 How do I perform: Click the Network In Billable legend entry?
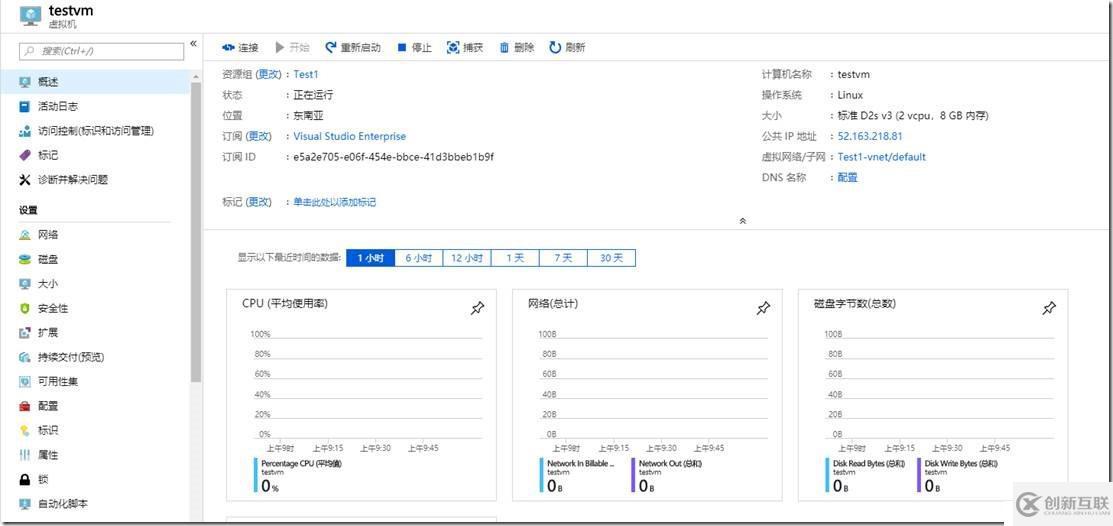click(581, 464)
